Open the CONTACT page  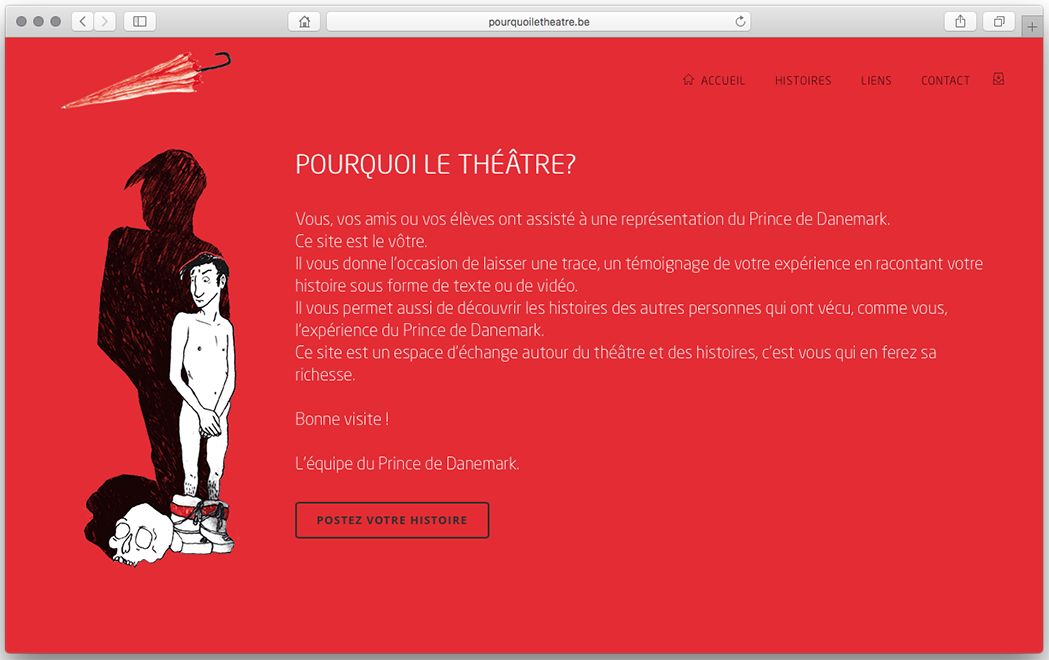(945, 81)
